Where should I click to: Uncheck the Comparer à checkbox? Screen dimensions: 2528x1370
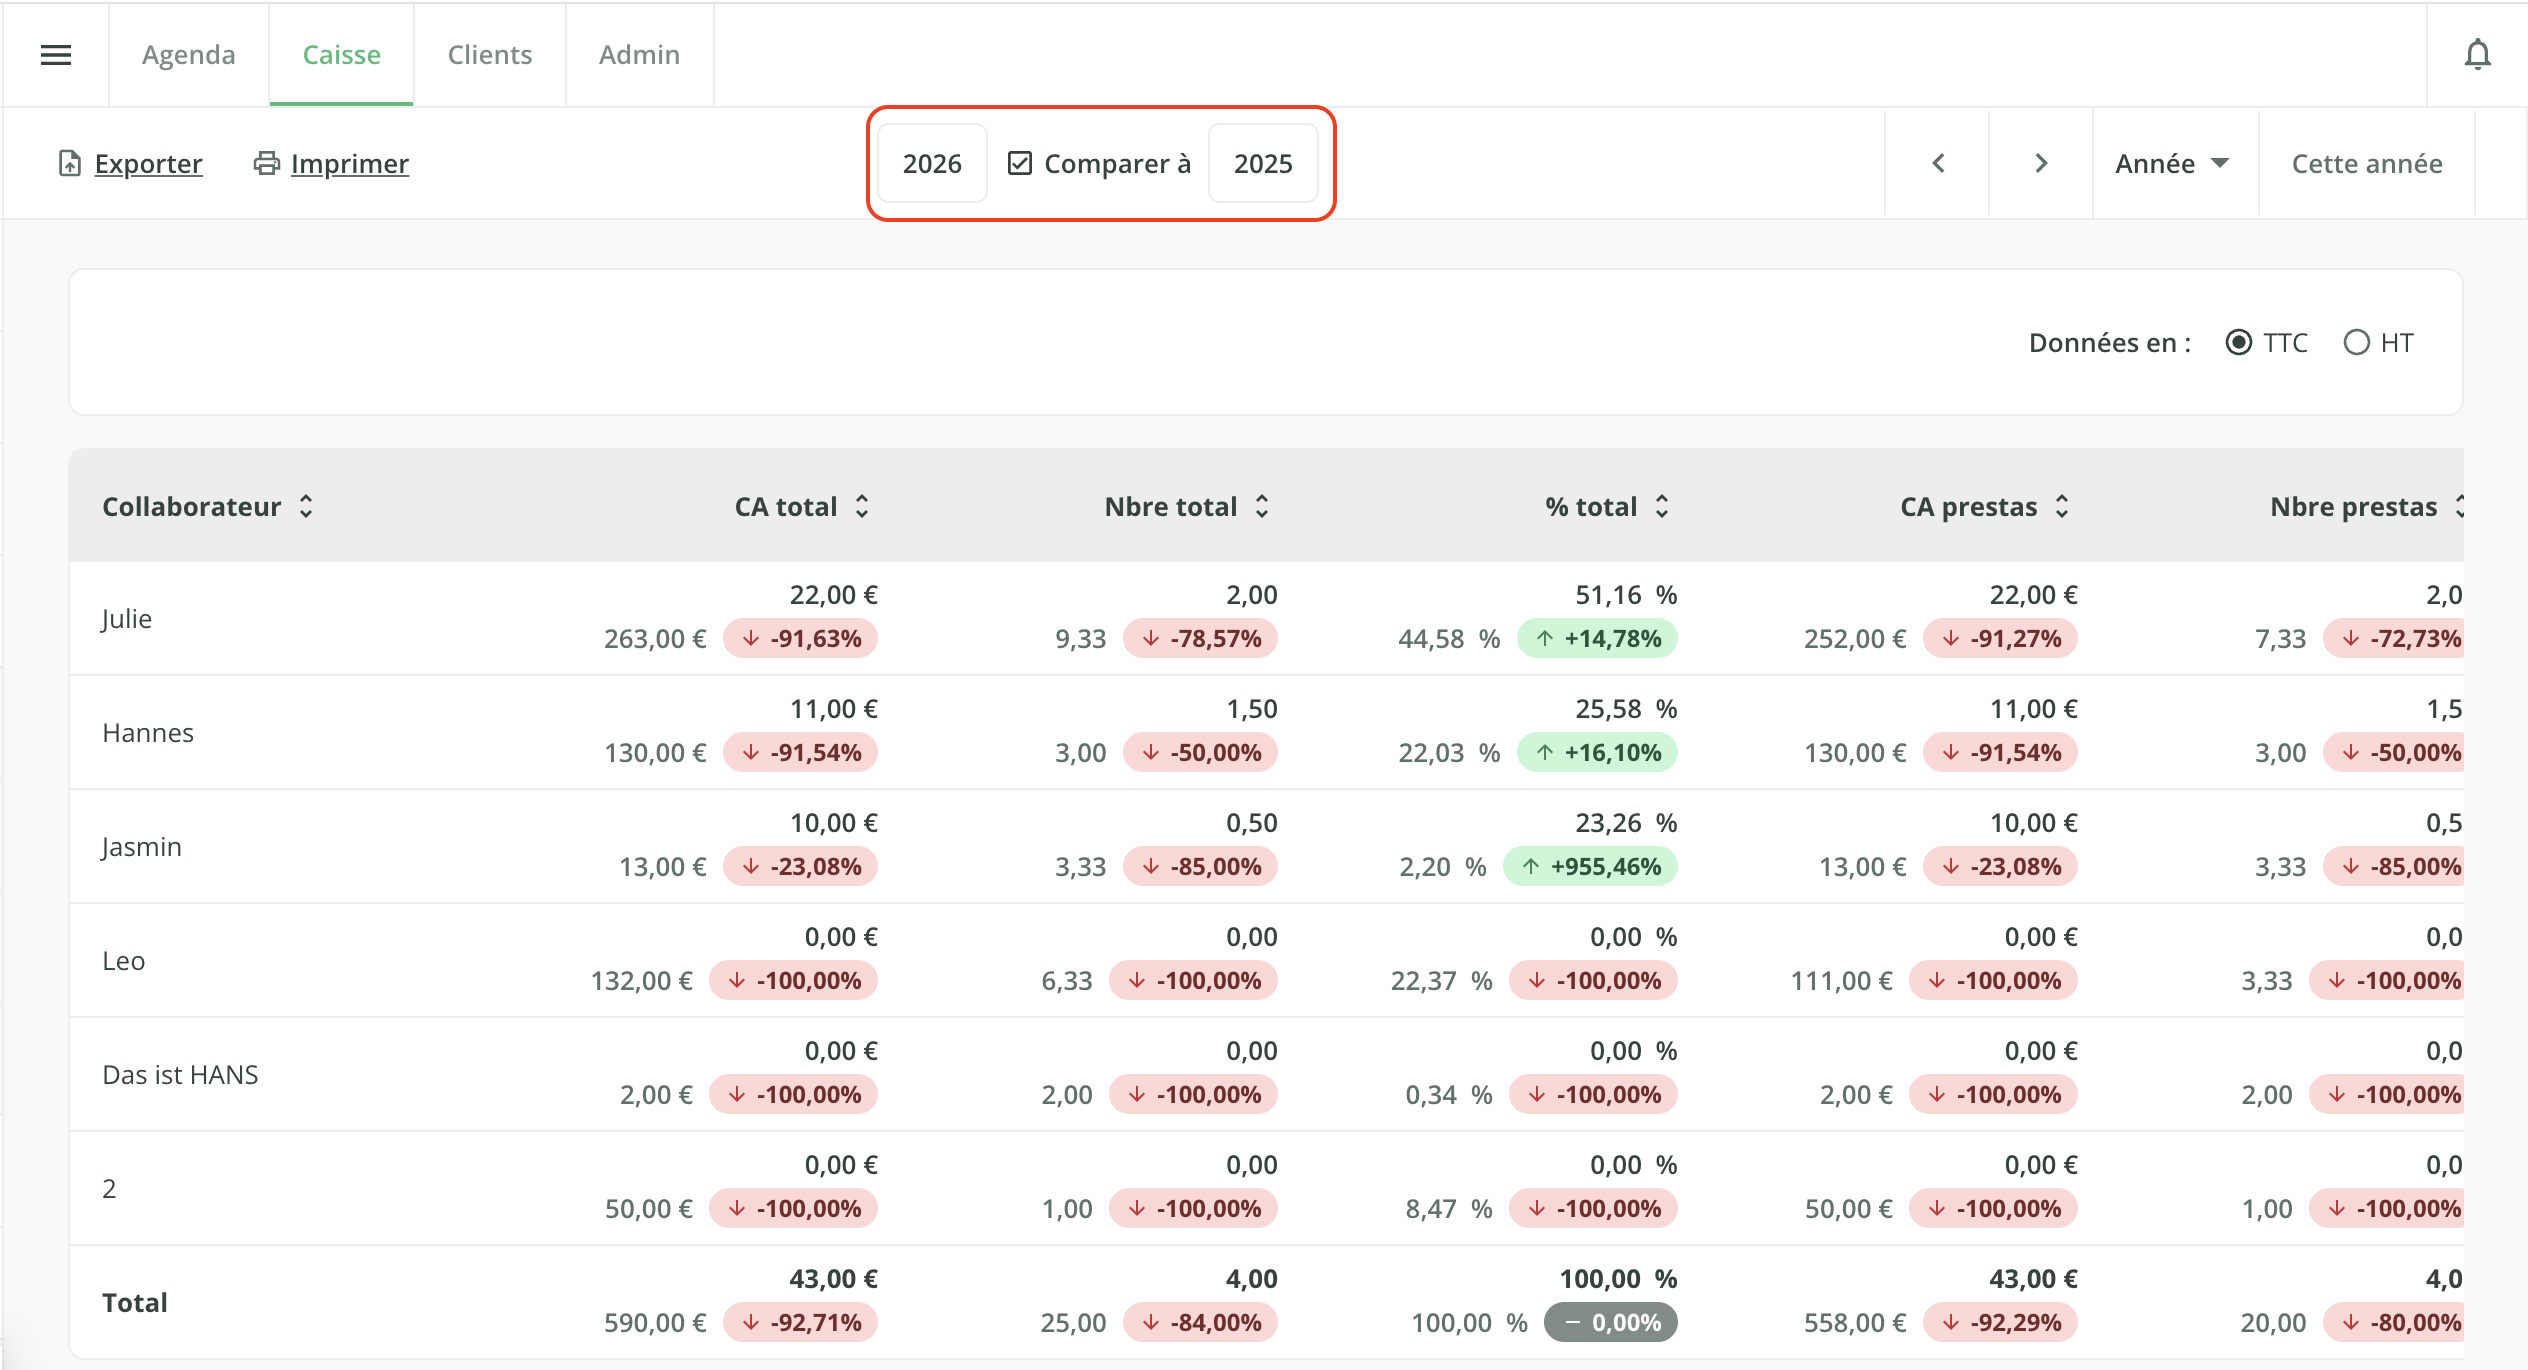point(1020,163)
